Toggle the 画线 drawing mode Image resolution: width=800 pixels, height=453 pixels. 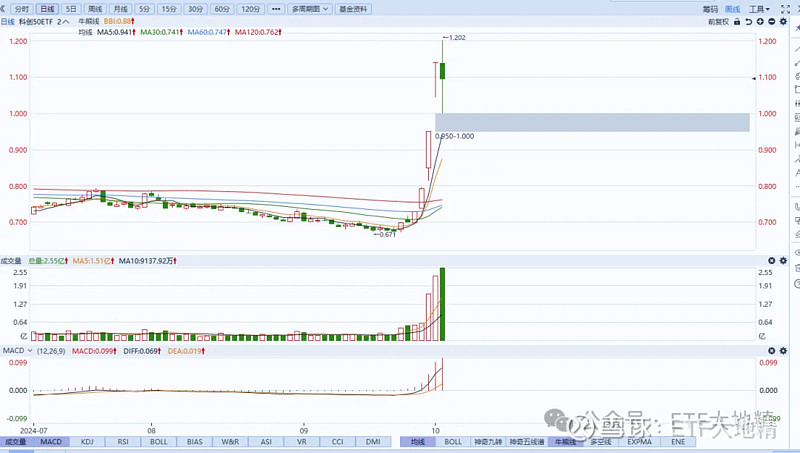pos(733,8)
